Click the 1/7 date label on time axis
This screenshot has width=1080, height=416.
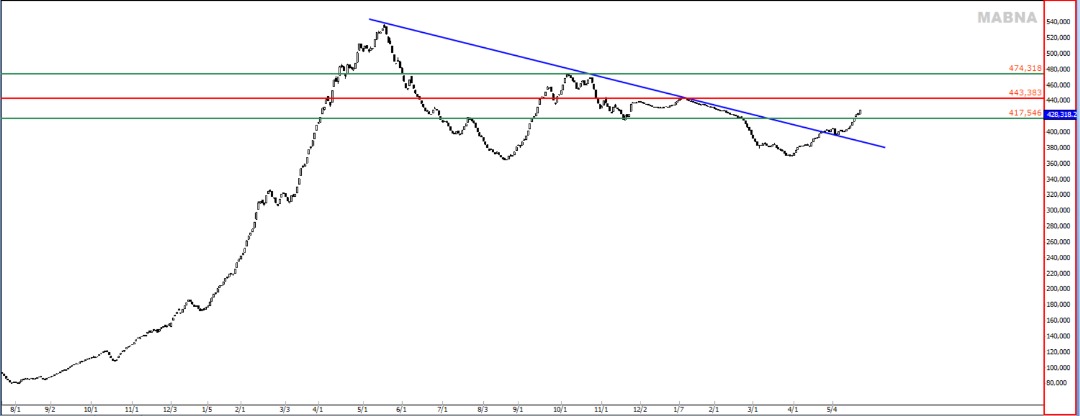pos(679,409)
